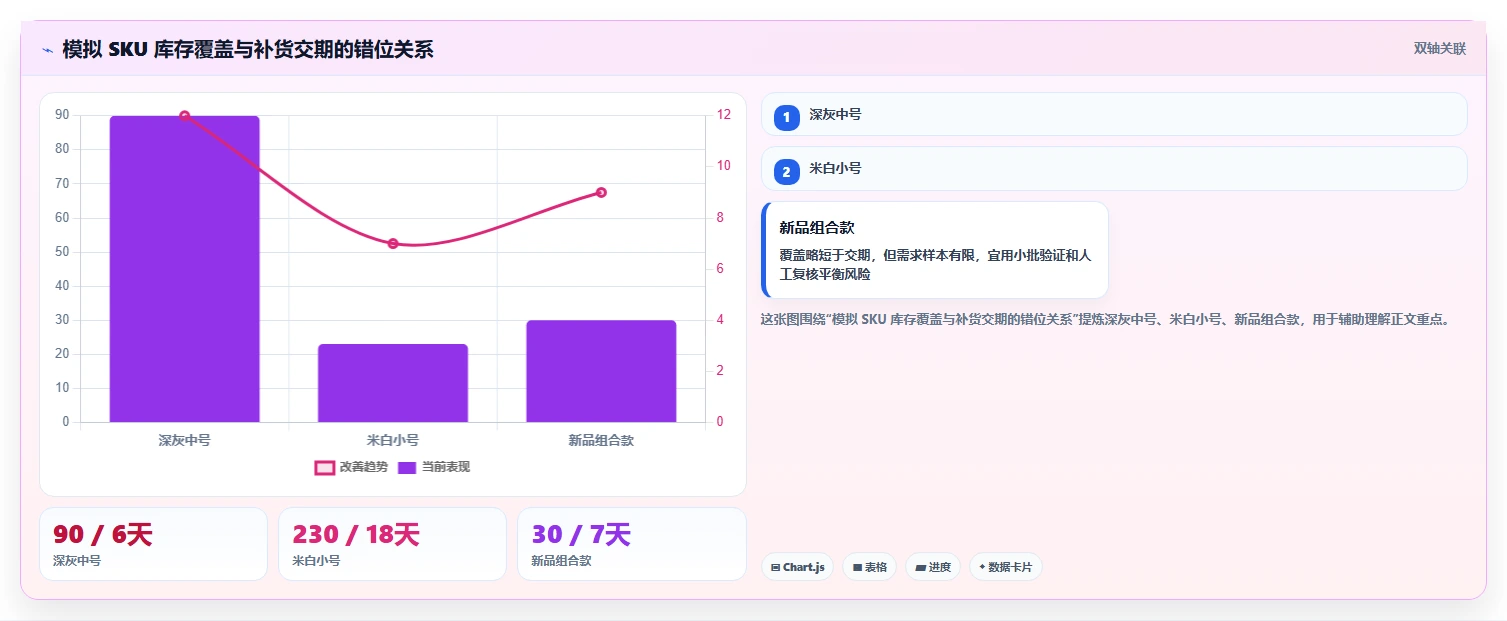Click the 进度 tag
The image size is (1507, 621).
tap(932, 567)
